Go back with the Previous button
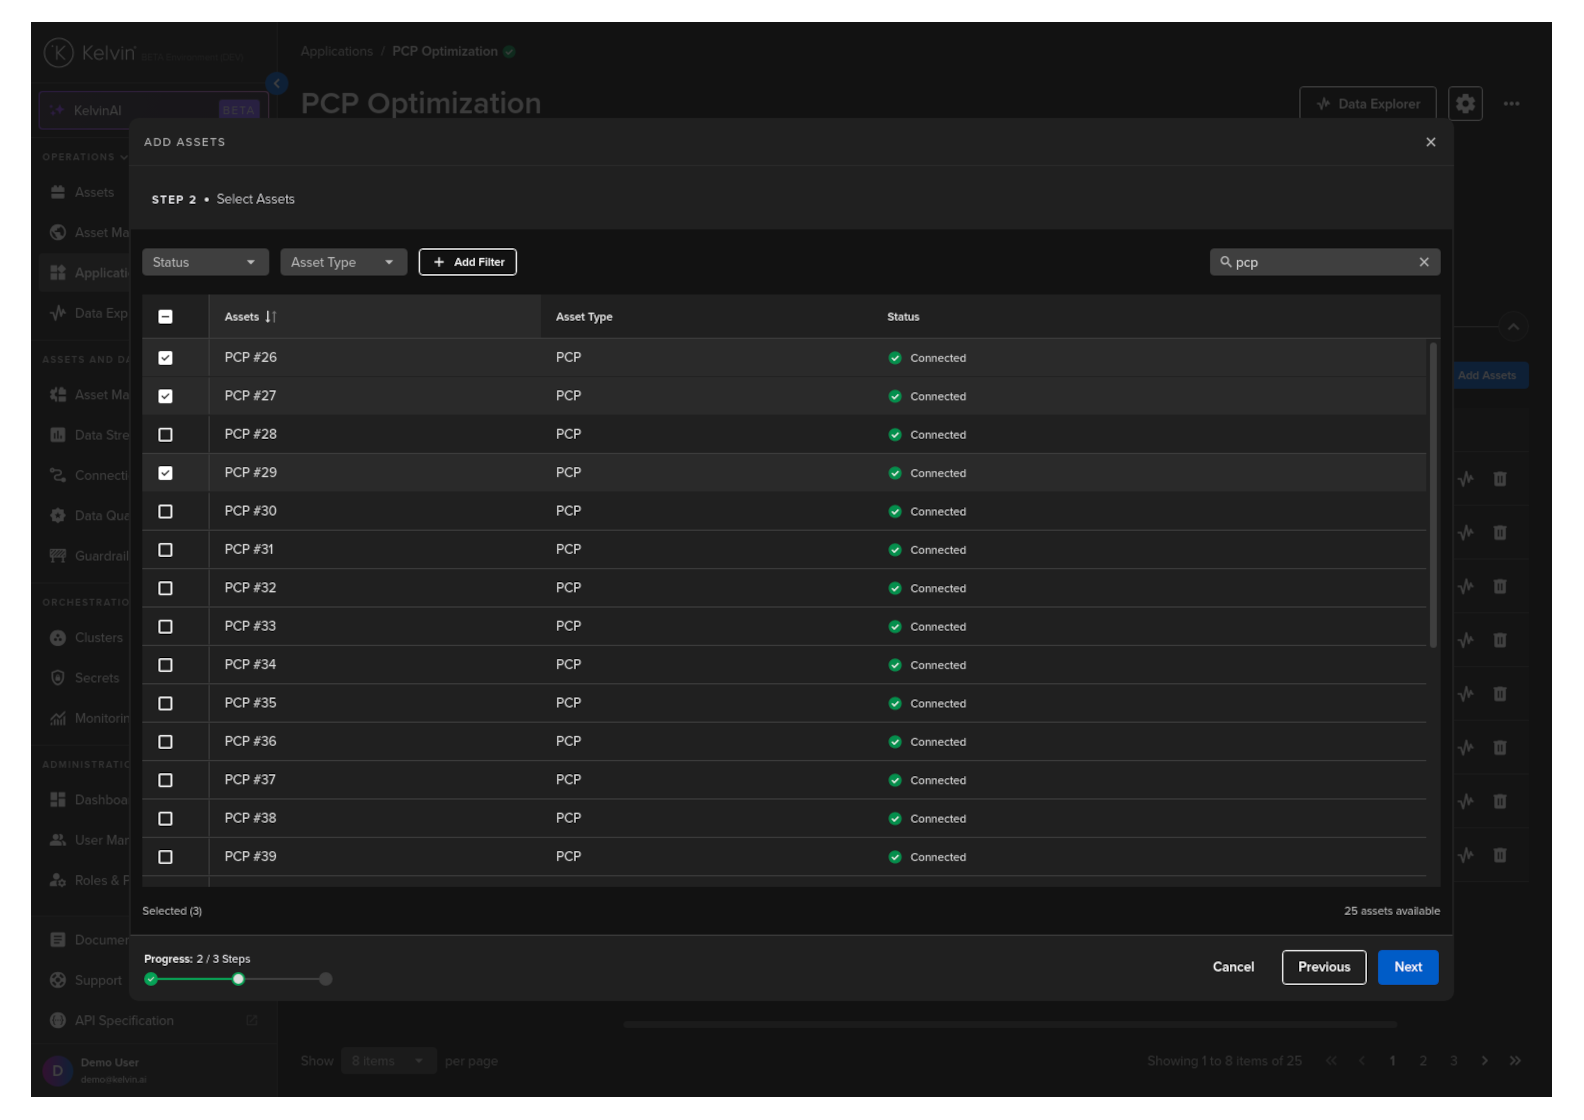This screenshot has height=1120, width=1584. coord(1323,967)
